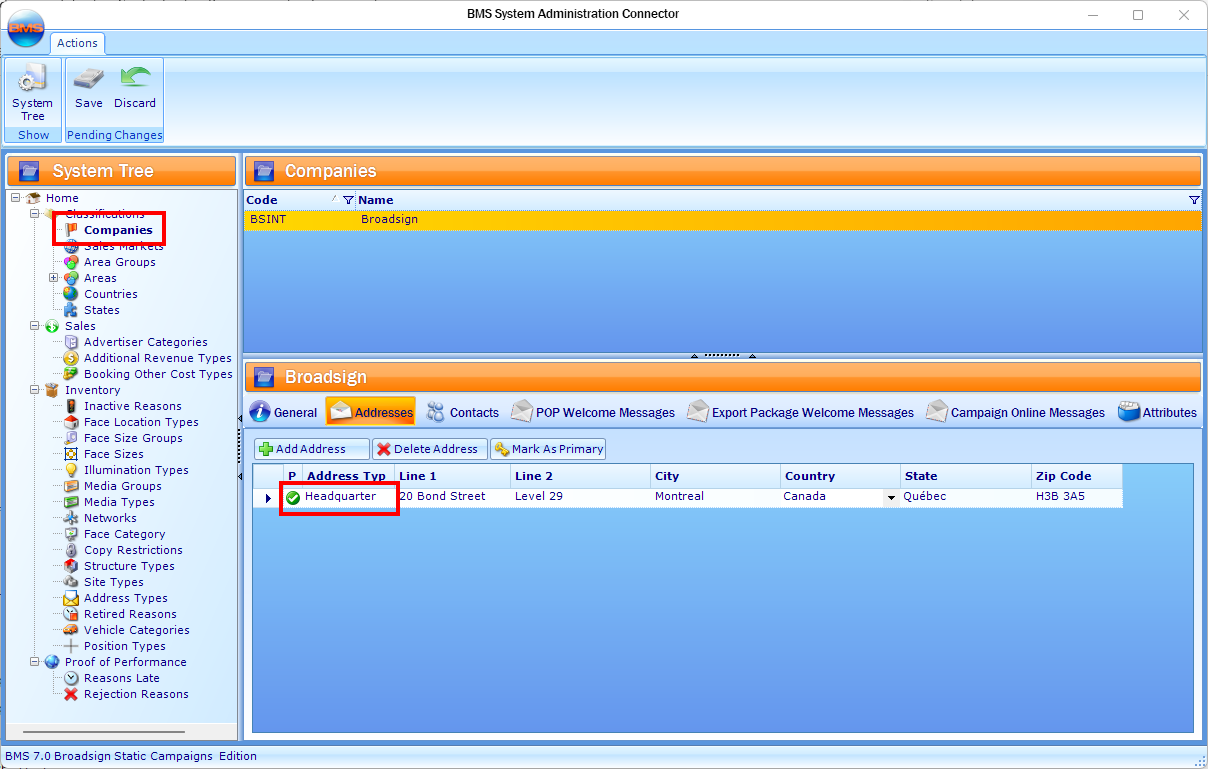
Task: Select Face Sizes node
Action: [114, 454]
